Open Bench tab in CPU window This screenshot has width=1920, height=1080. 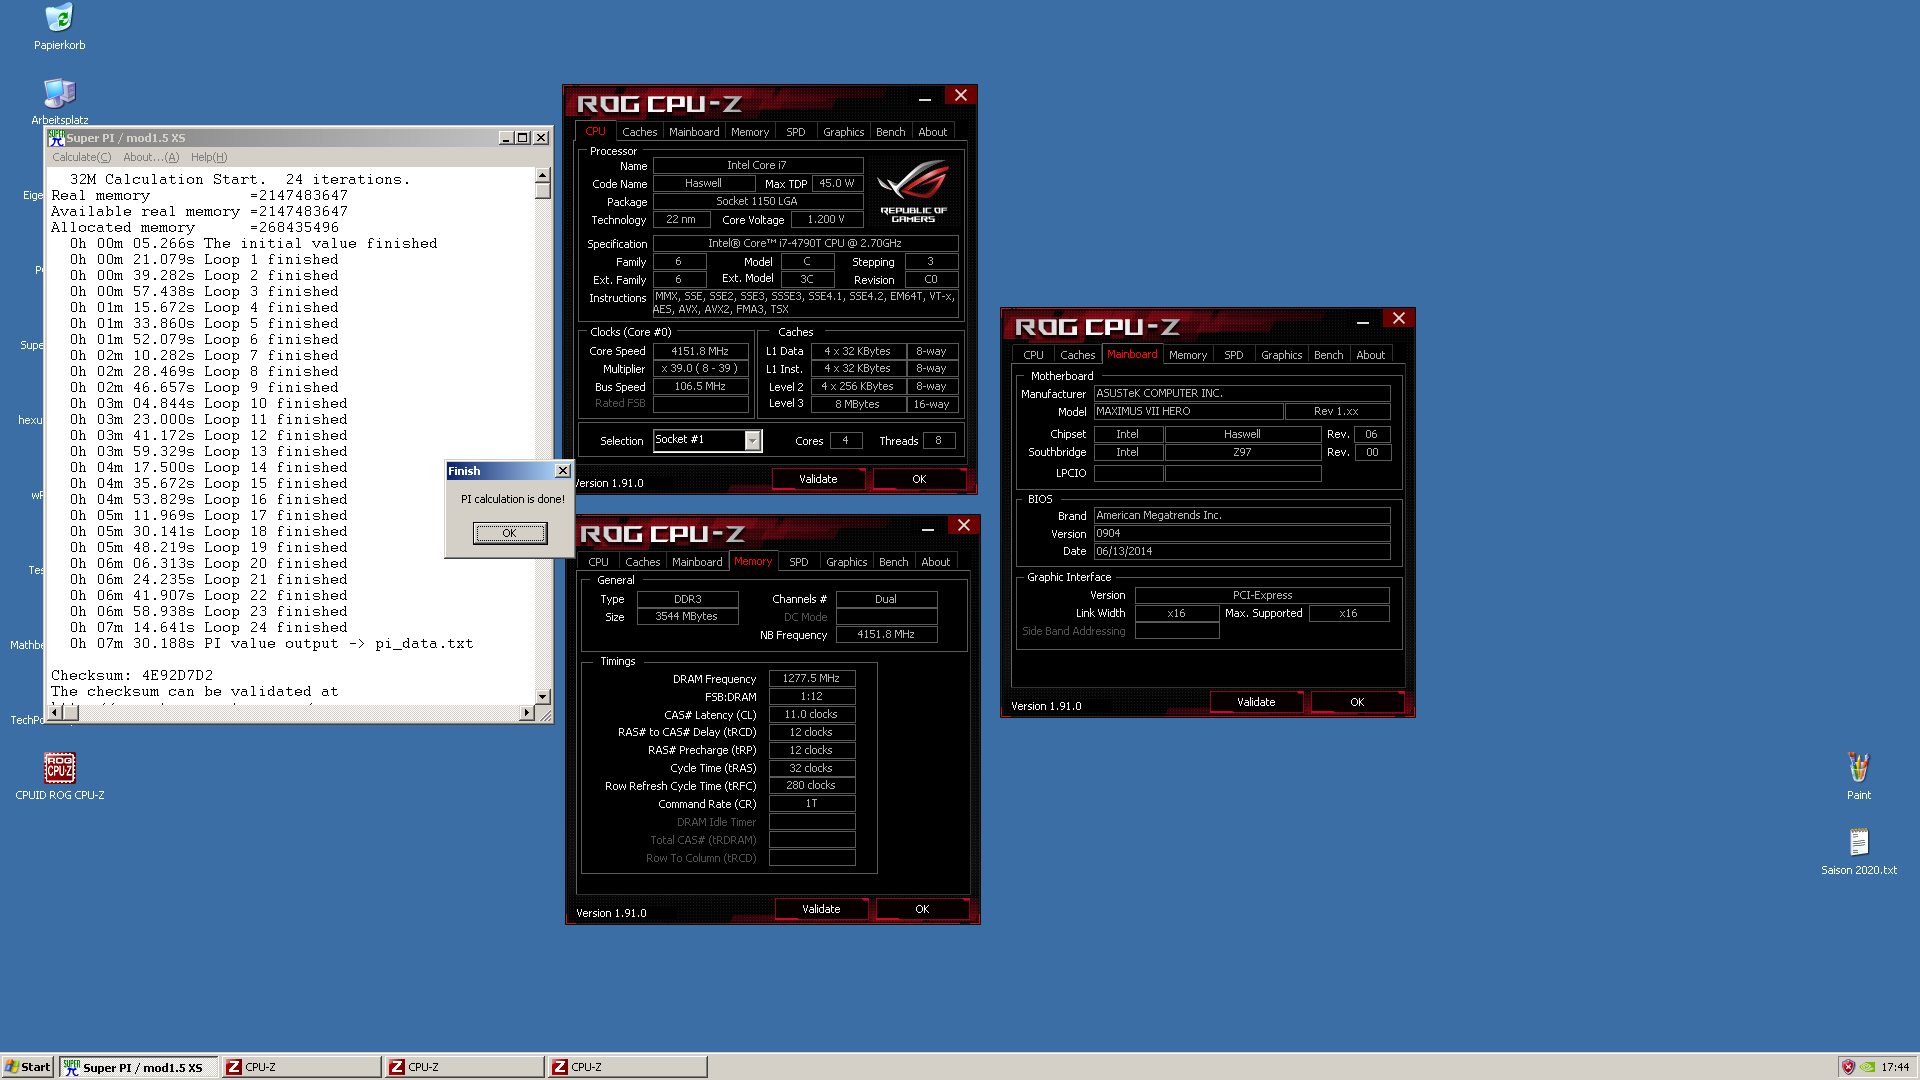(x=890, y=132)
